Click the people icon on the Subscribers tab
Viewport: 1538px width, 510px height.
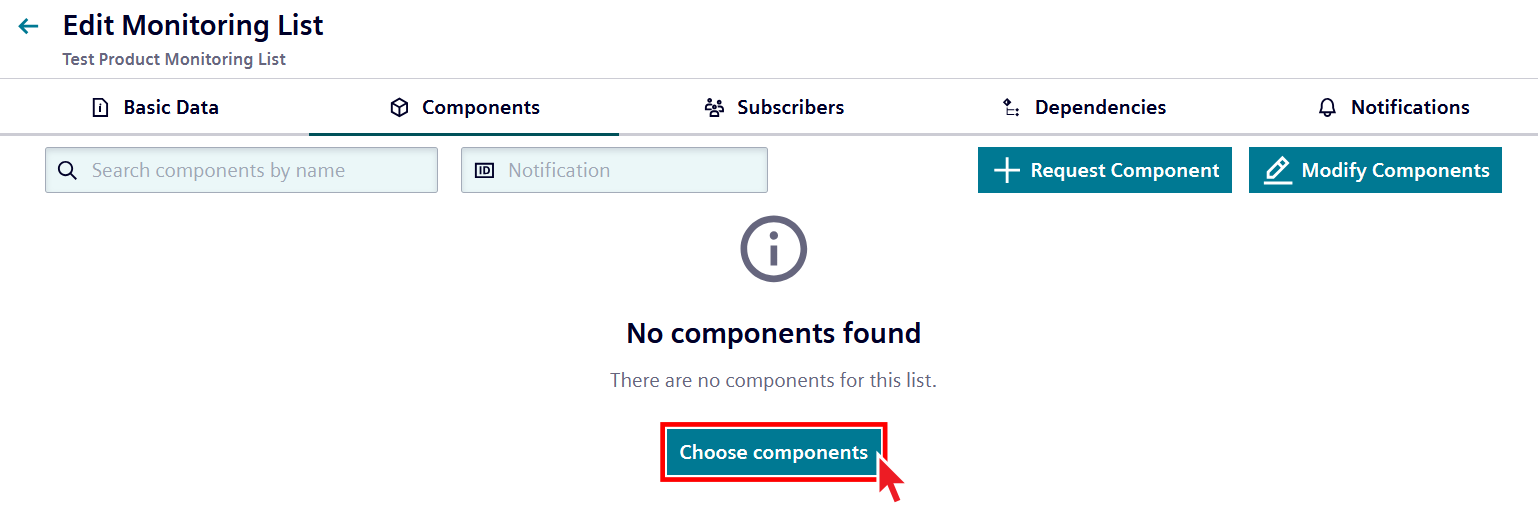pos(714,108)
